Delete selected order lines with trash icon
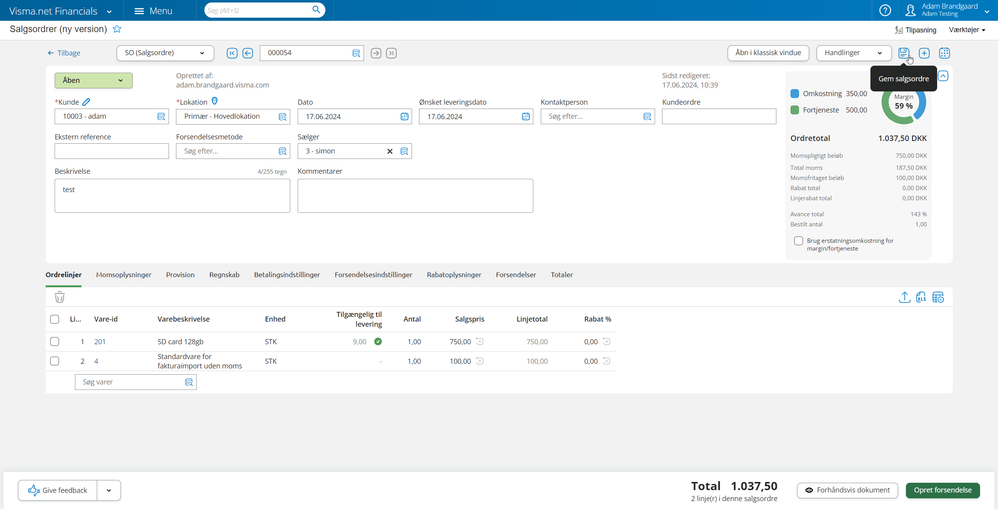Viewport: 998px width, 509px height. click(59, 297)
